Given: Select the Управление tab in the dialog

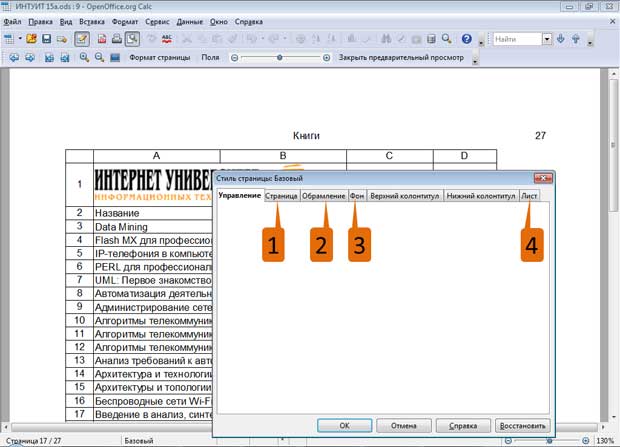Looking at the screenshot, I should [240, 195].
